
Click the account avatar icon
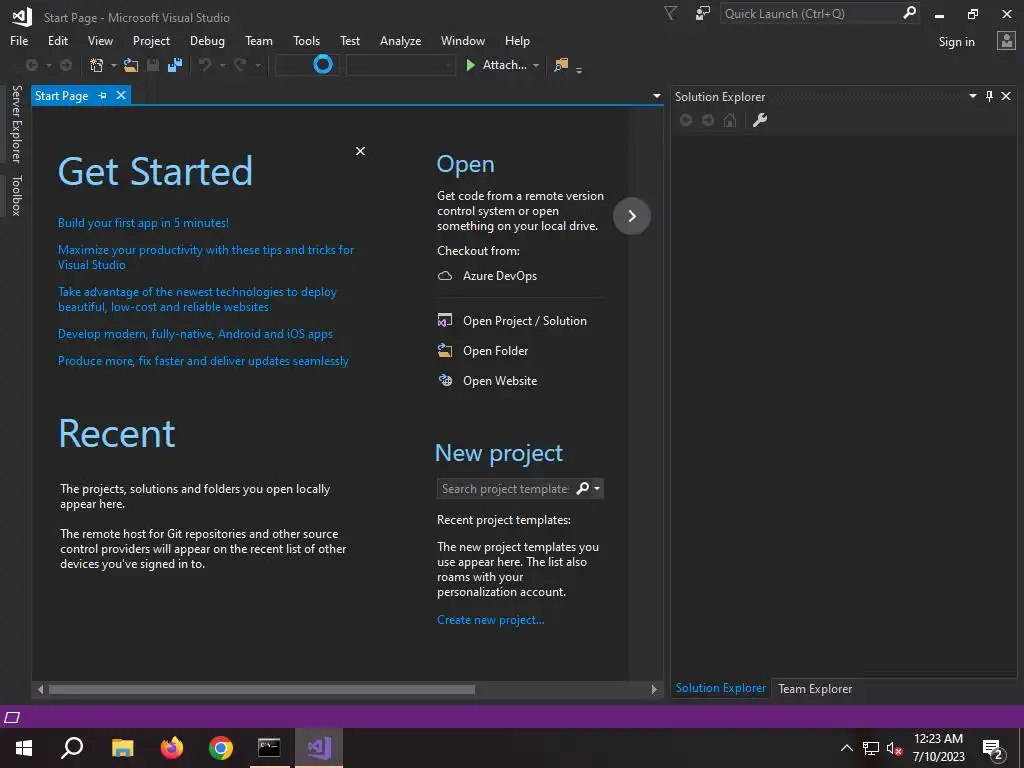coord(1006,41)
